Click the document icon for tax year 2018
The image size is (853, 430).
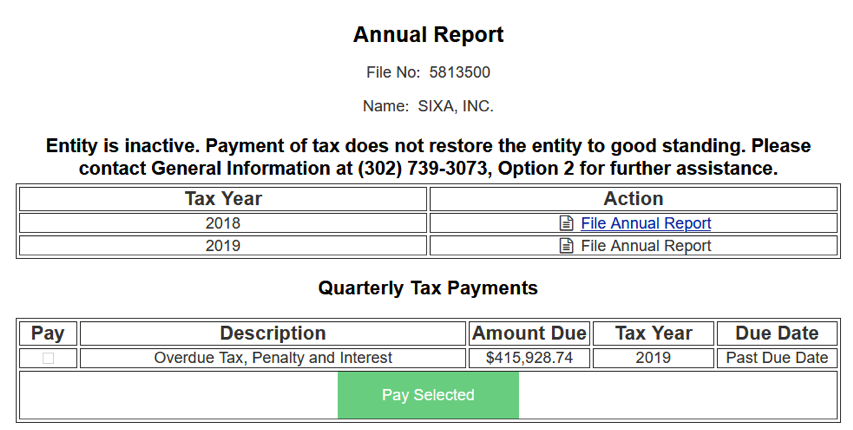click(566, 224)
